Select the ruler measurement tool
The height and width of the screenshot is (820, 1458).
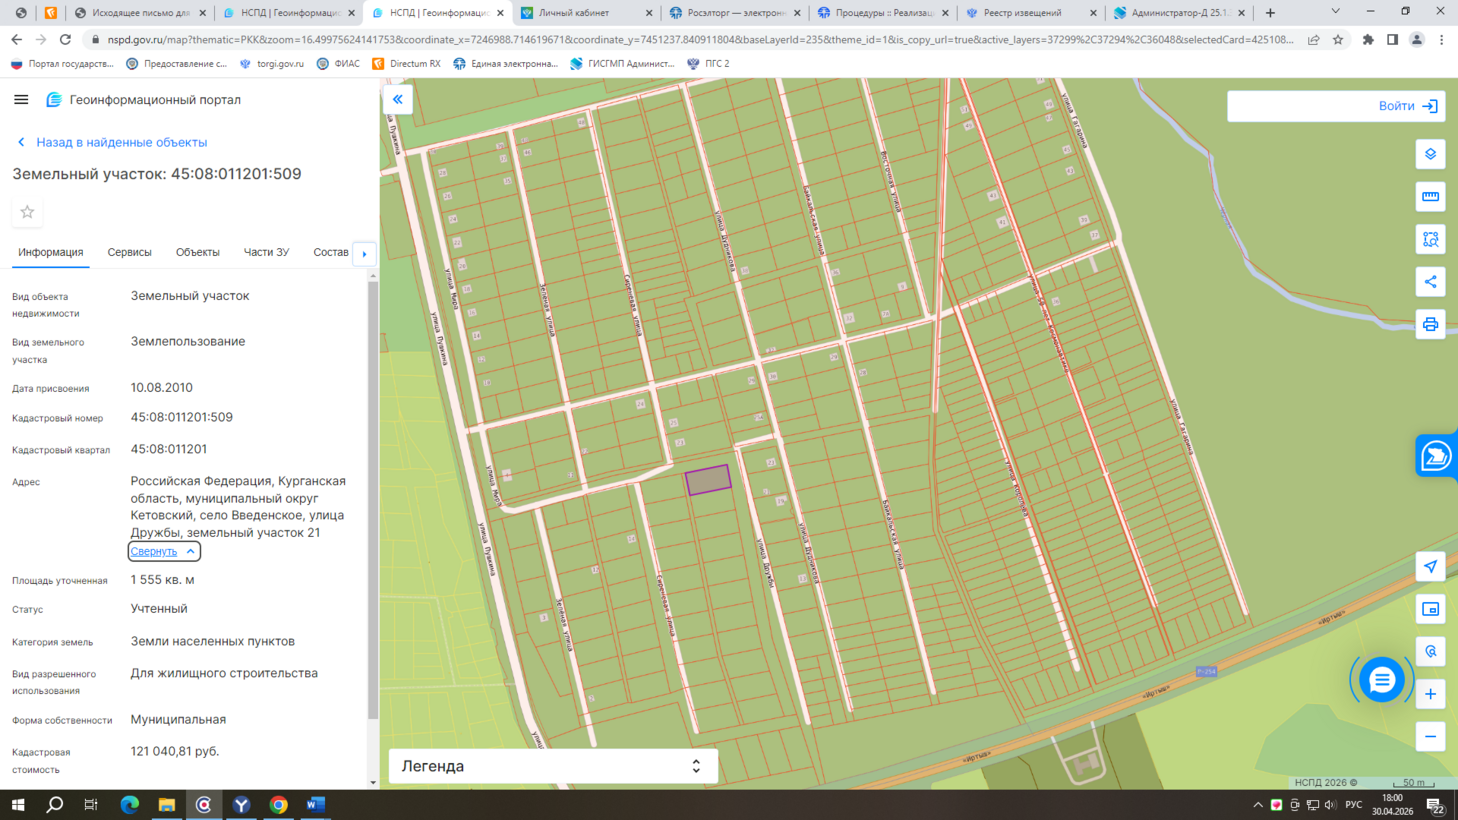pyautogui.click(x=1430, y=197)
